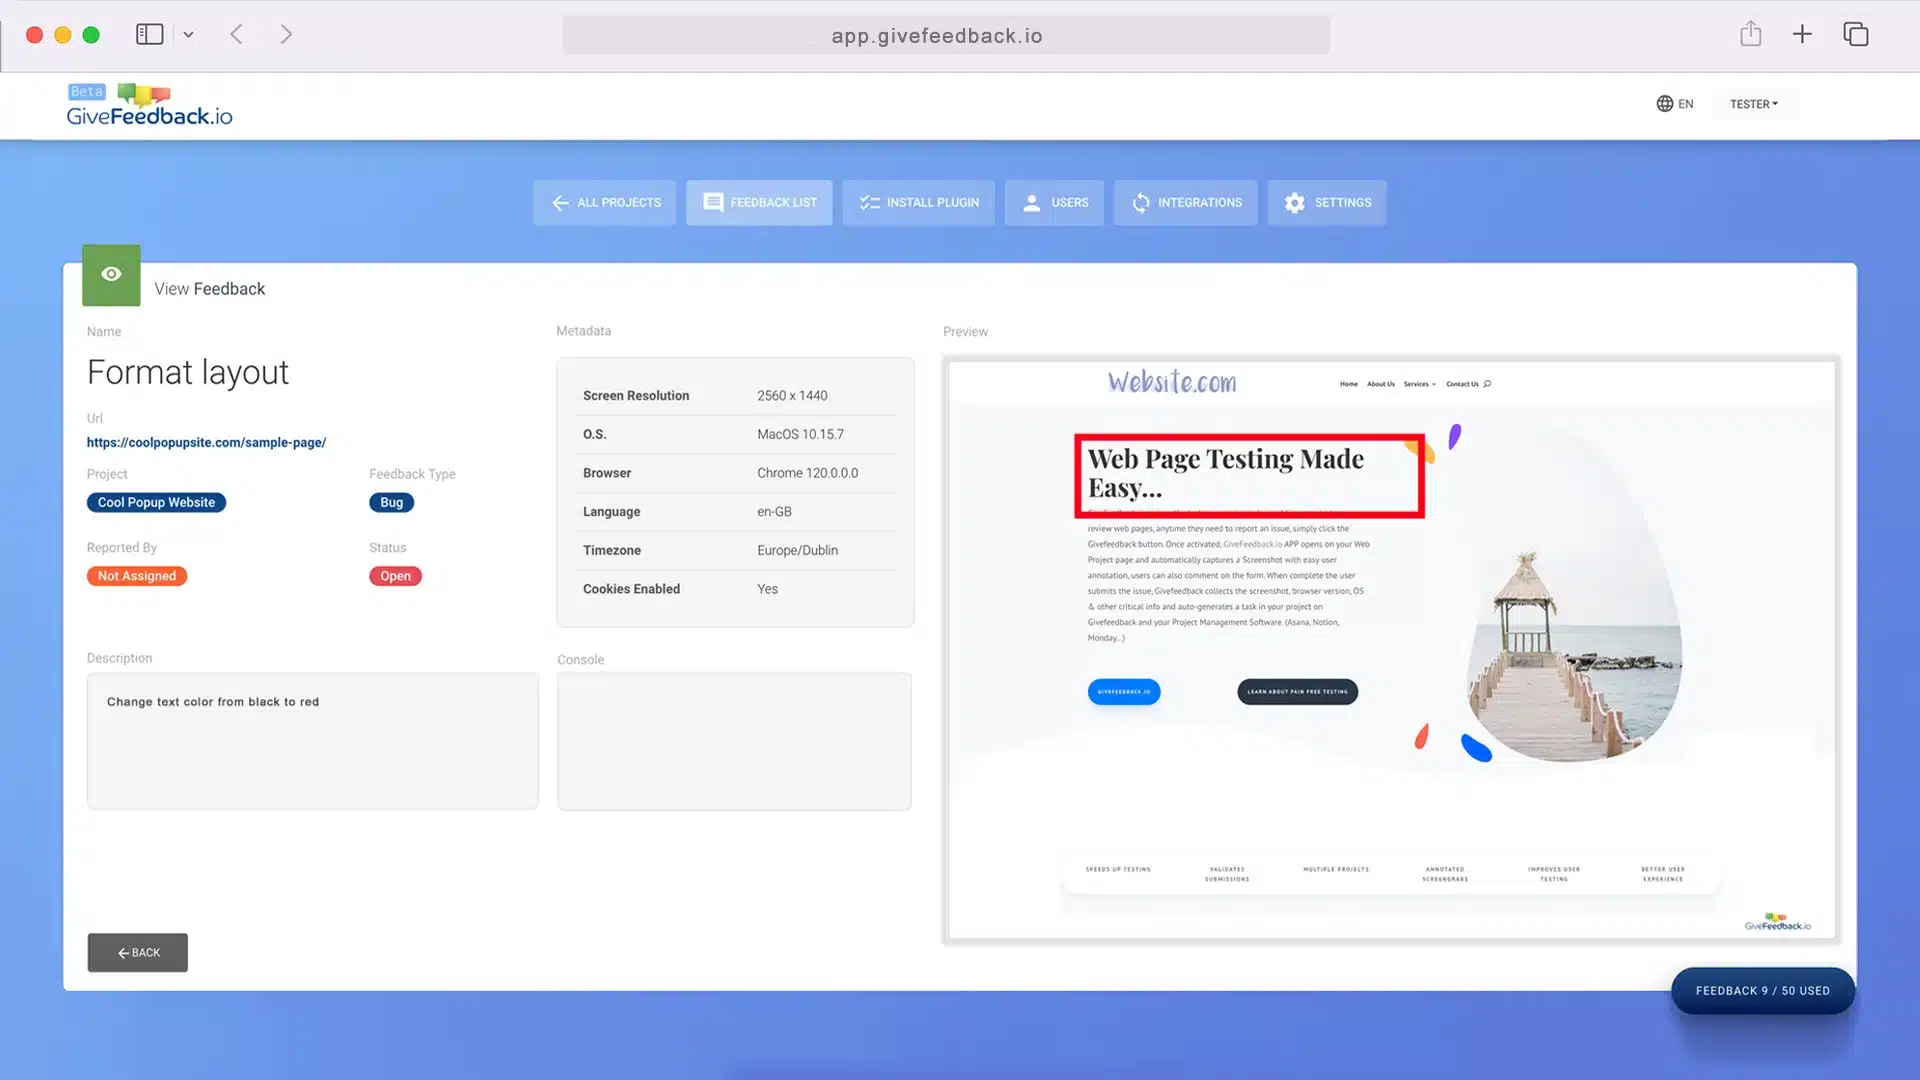Expand the sidebar chevron dropdown

[188, 35]
